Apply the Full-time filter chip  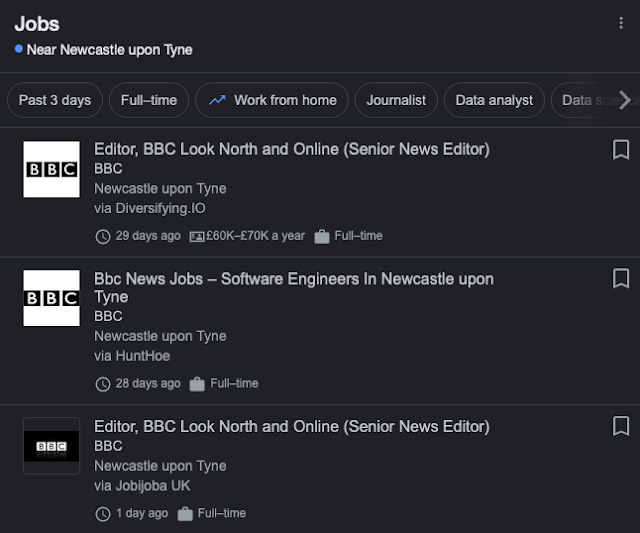pyautogui.click(x=149, y=100)
